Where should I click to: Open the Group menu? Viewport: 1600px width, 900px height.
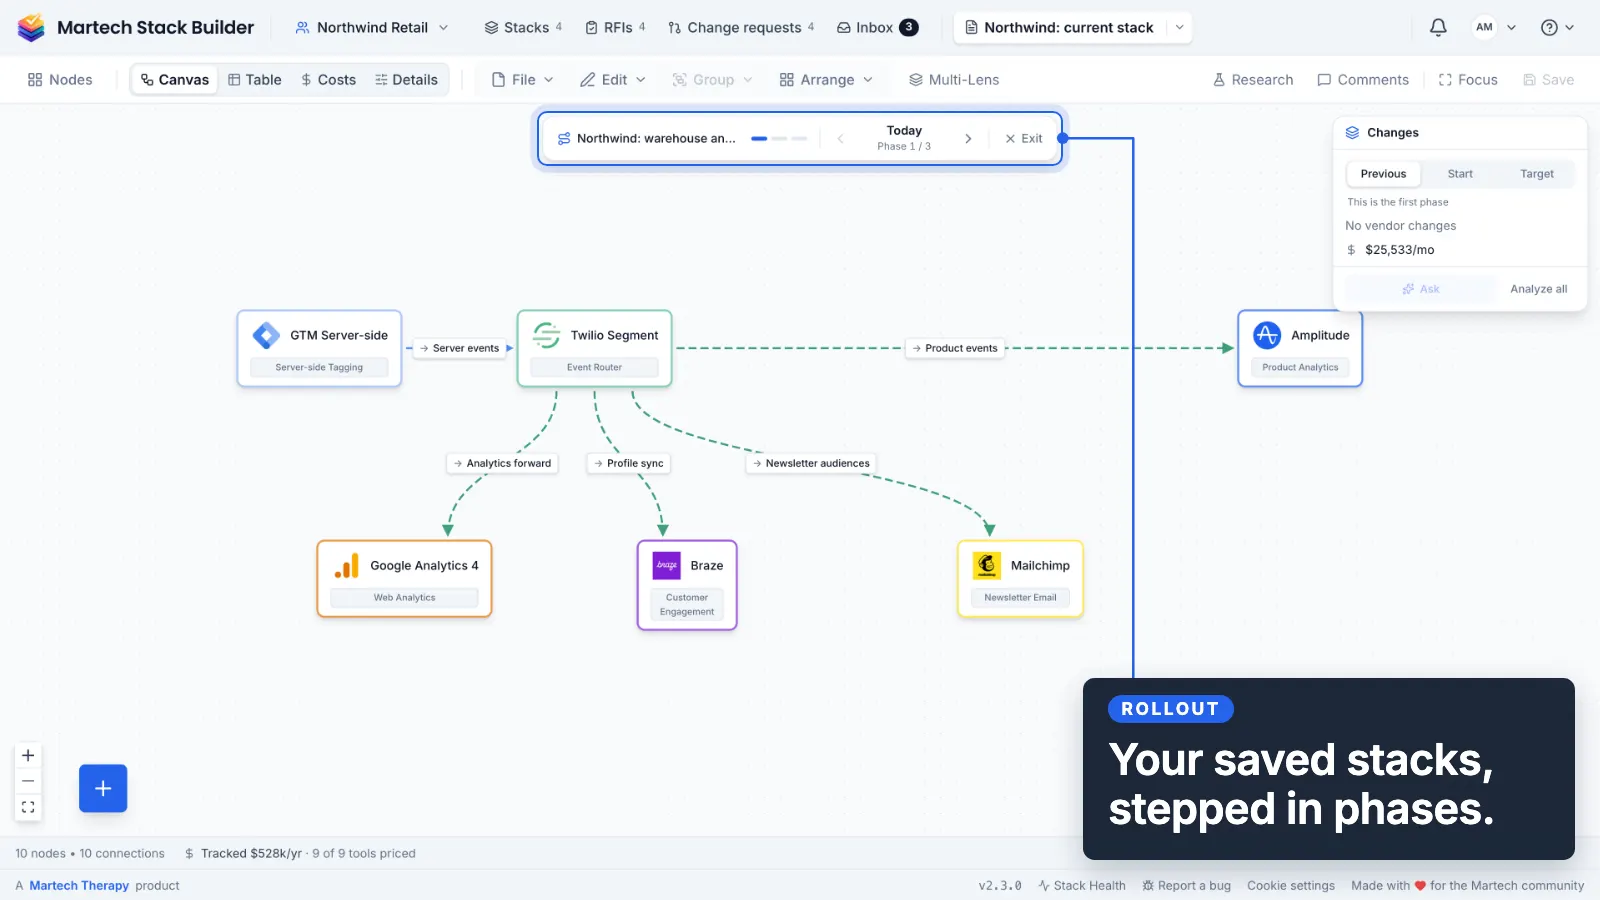coord(712,79)
